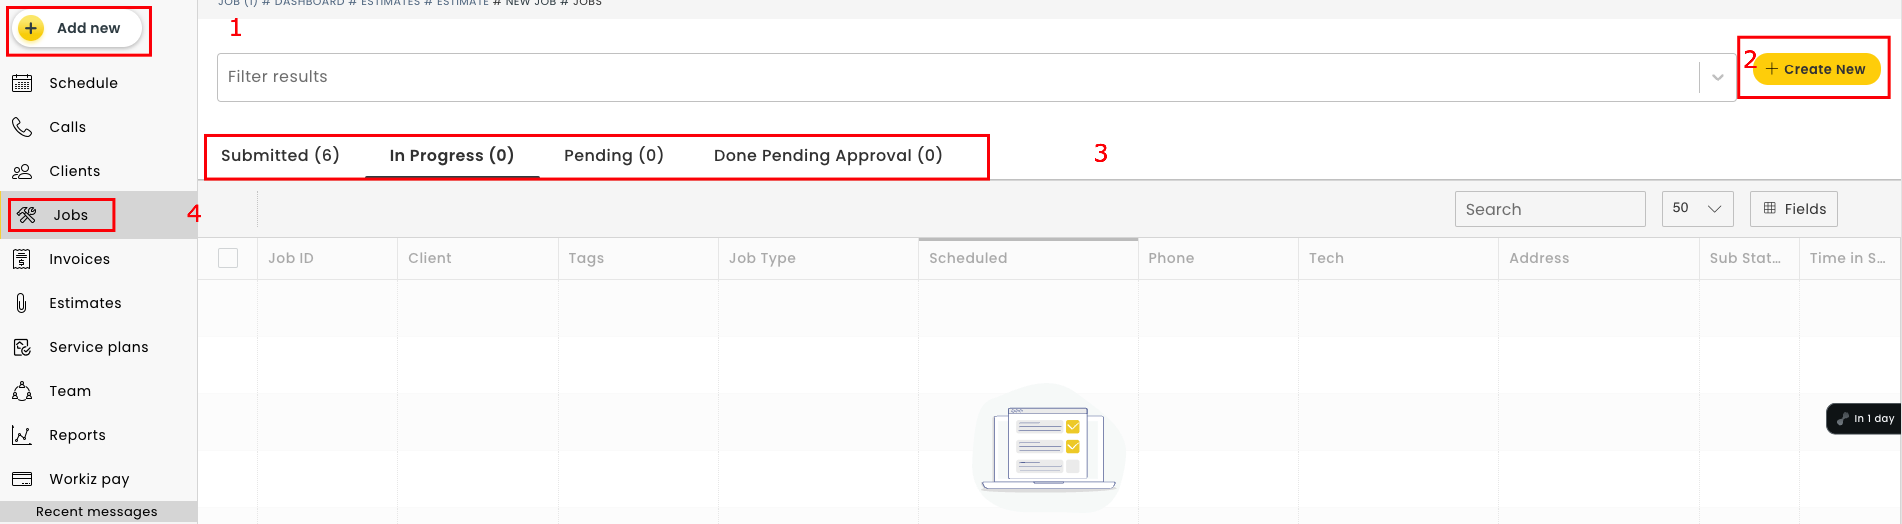Open the Fields column selector
Viewport: 1902px width, 524px height.
(x=1794, y=208)
